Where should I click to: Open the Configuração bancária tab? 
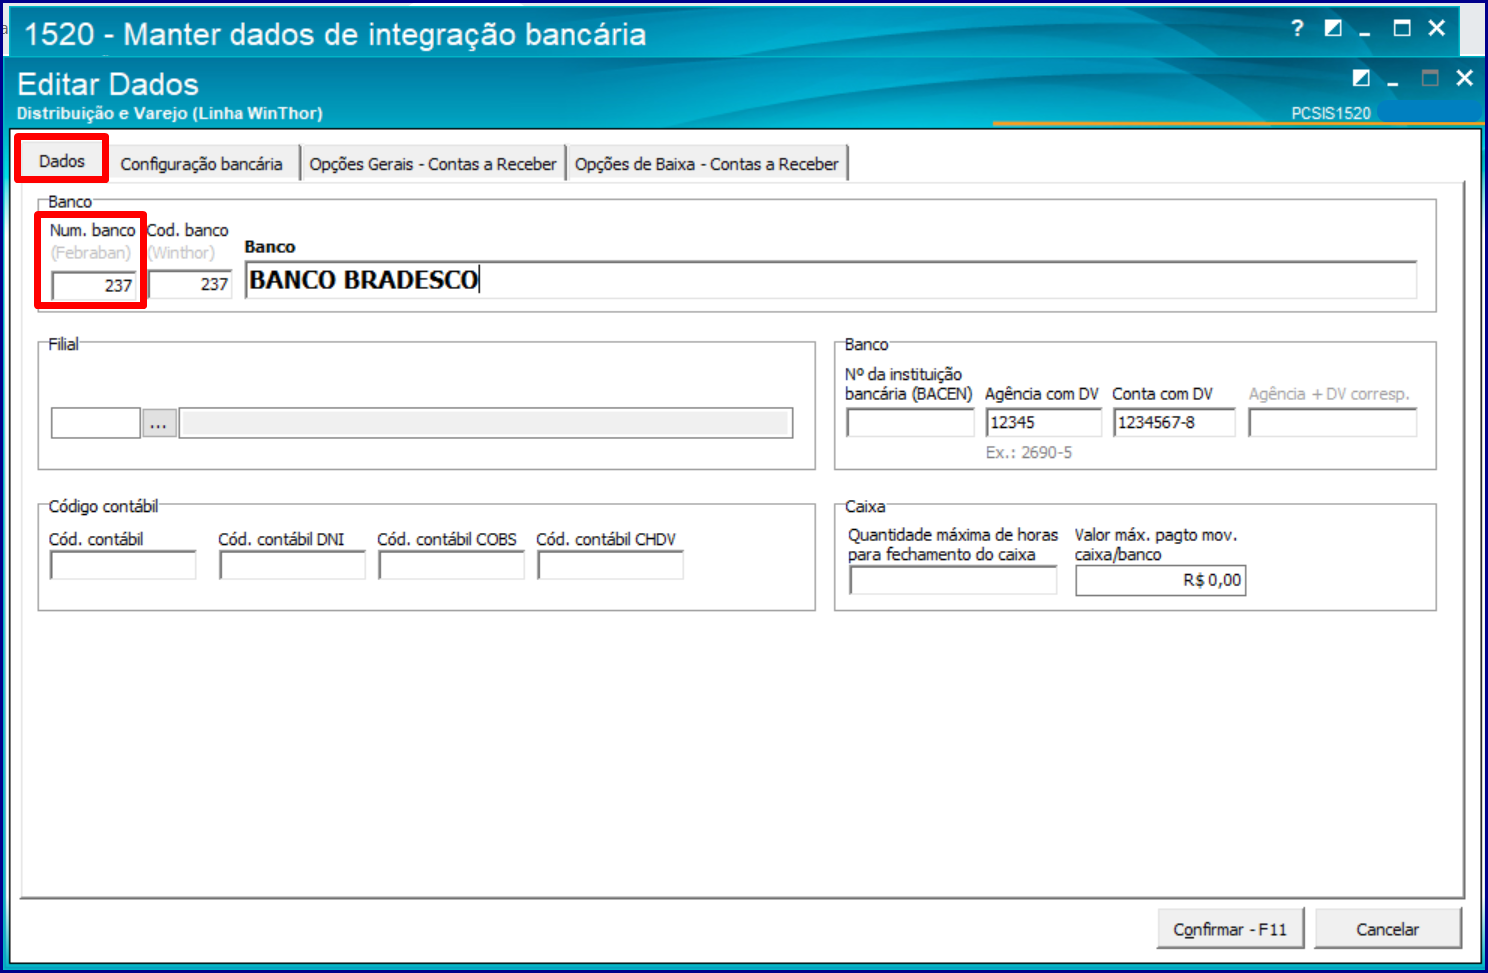pos(202,164)
